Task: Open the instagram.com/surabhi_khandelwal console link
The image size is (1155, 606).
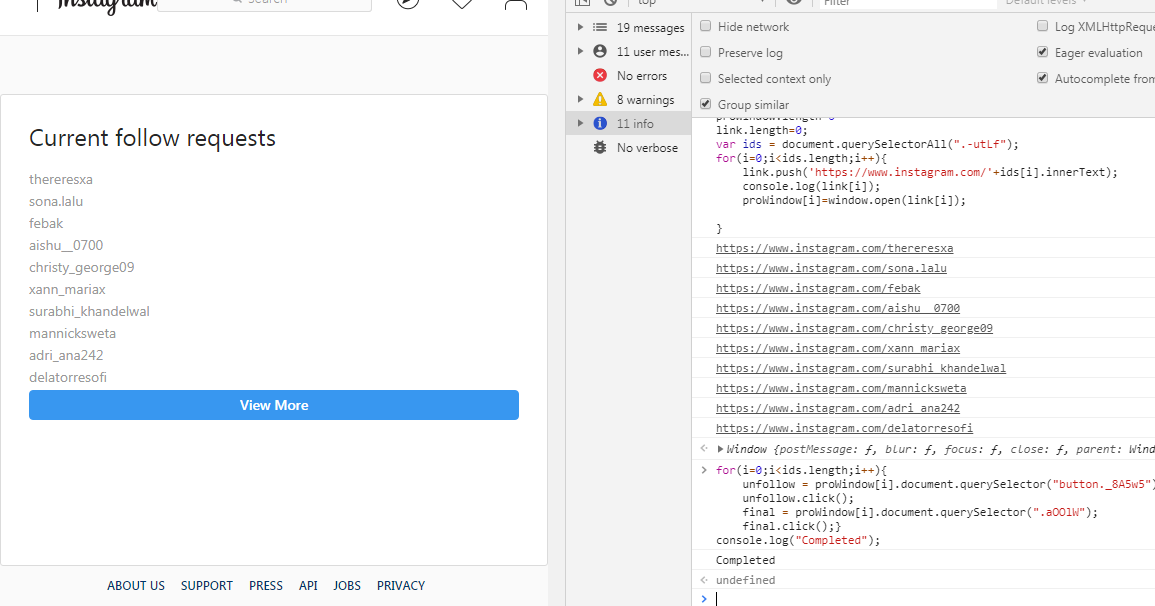Action: [861, 367]
